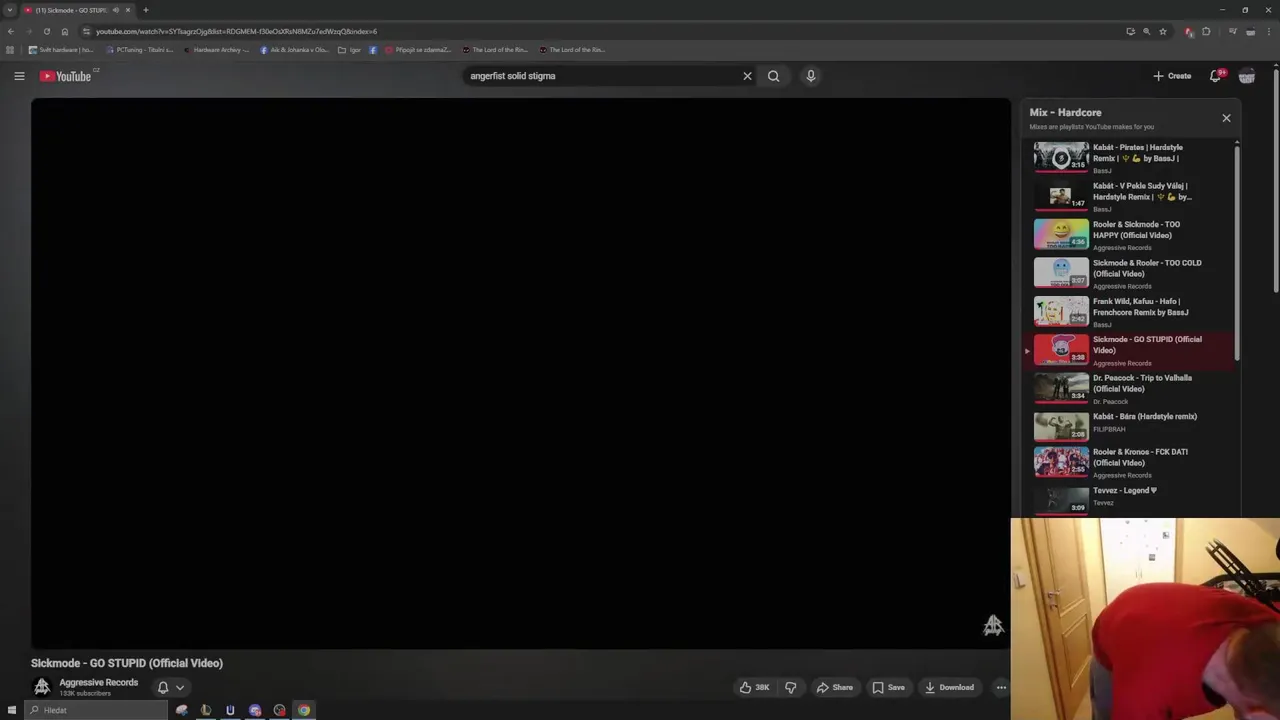1280x720 pixels.
Task: Click the magnifier search button
Action: (773, 76)
